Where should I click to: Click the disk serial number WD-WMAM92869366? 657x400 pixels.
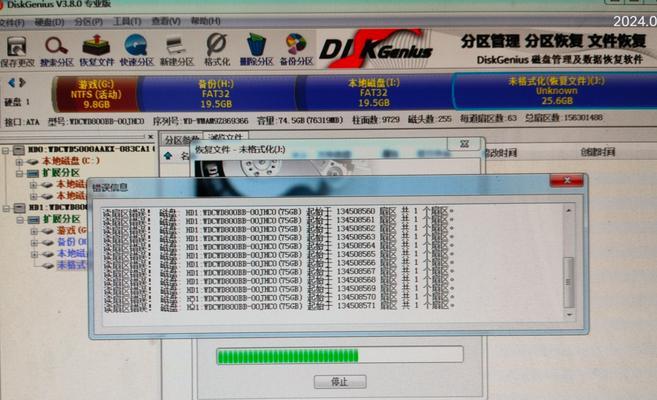tap(215, 121)
